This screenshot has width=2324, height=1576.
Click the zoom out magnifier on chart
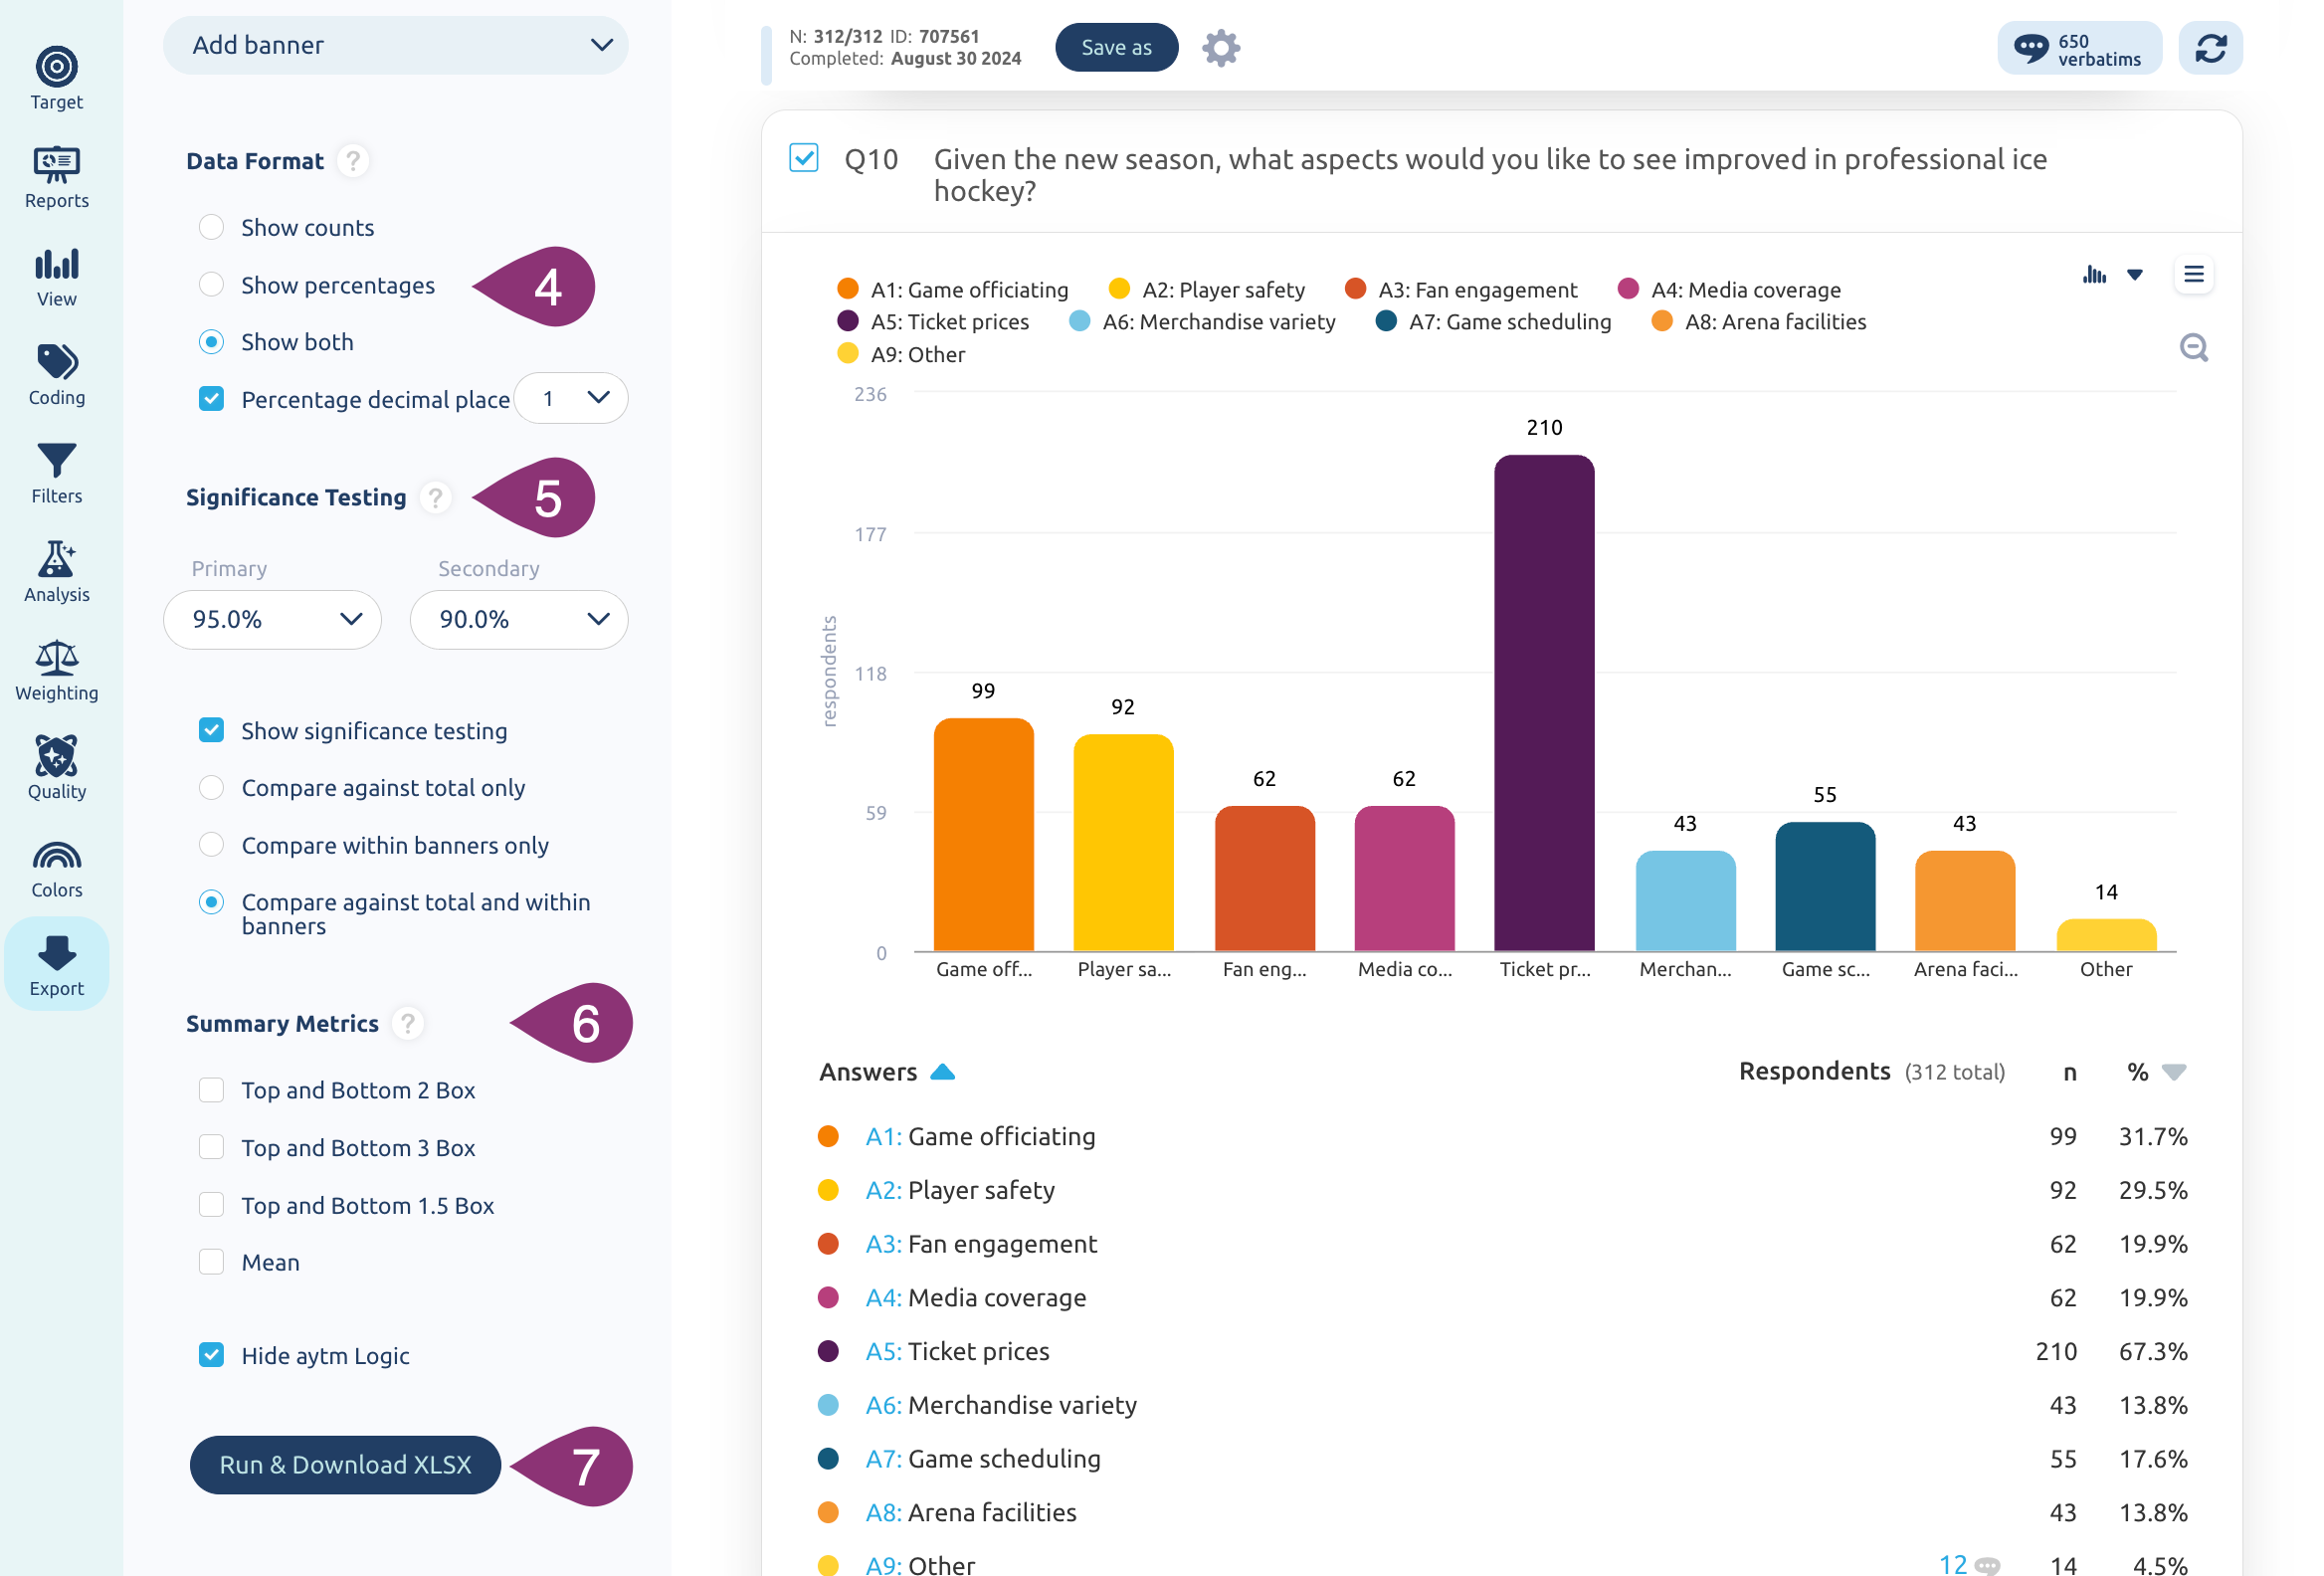click(2193, 347)
